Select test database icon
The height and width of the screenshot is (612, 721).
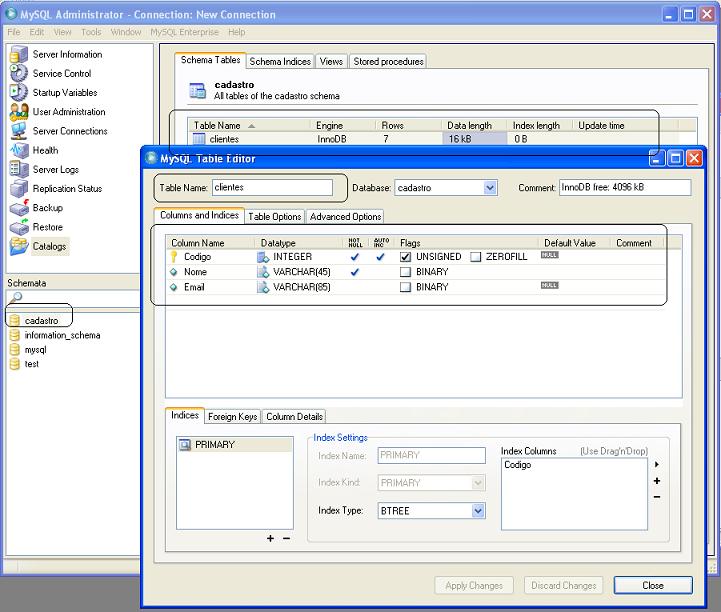coord(15,364)
